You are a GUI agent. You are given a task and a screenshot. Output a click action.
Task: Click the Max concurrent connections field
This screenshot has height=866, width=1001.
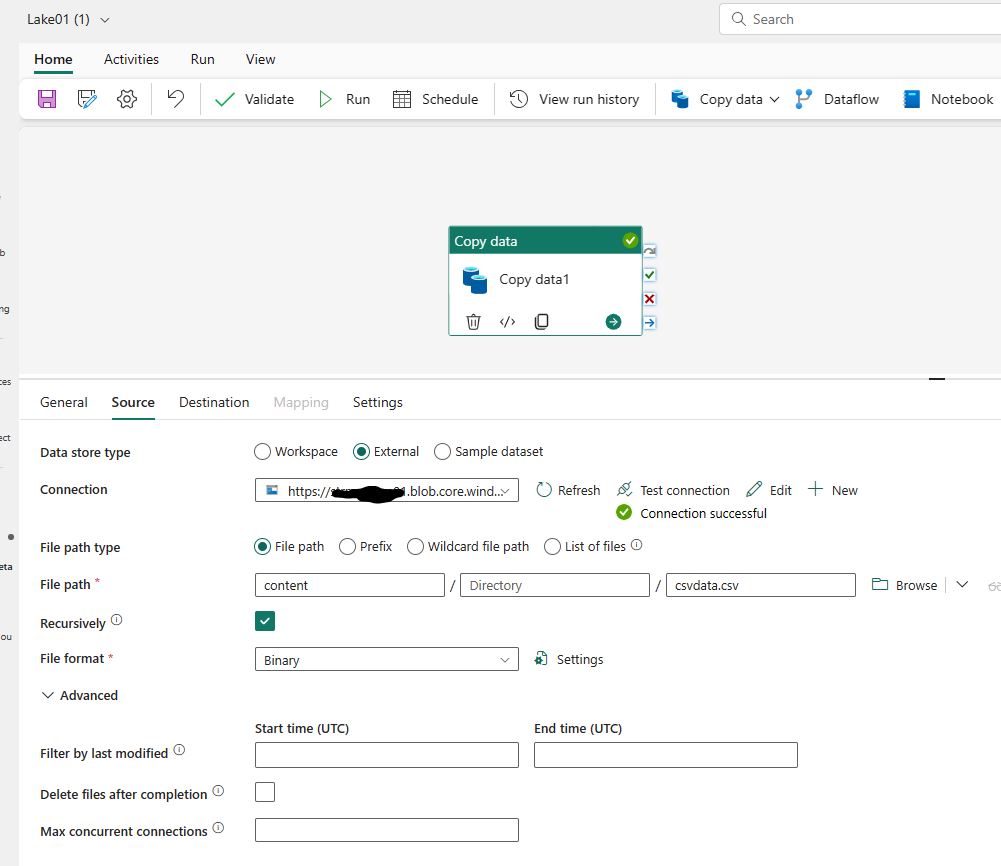click(387, 830)
